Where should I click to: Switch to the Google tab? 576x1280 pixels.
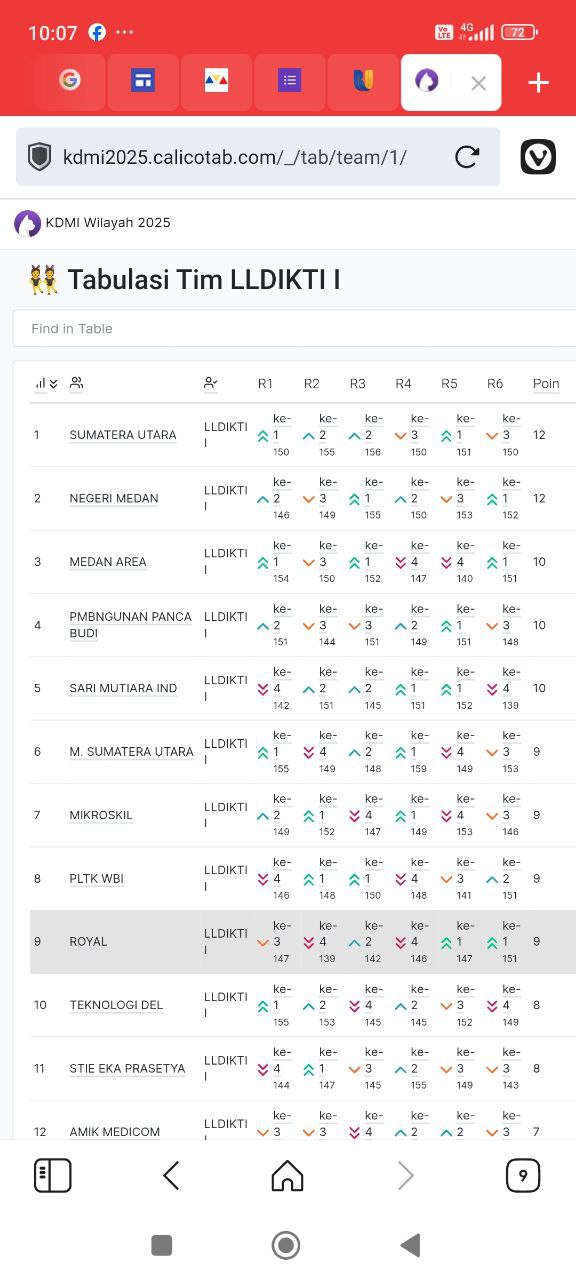[x=69, y=82]
